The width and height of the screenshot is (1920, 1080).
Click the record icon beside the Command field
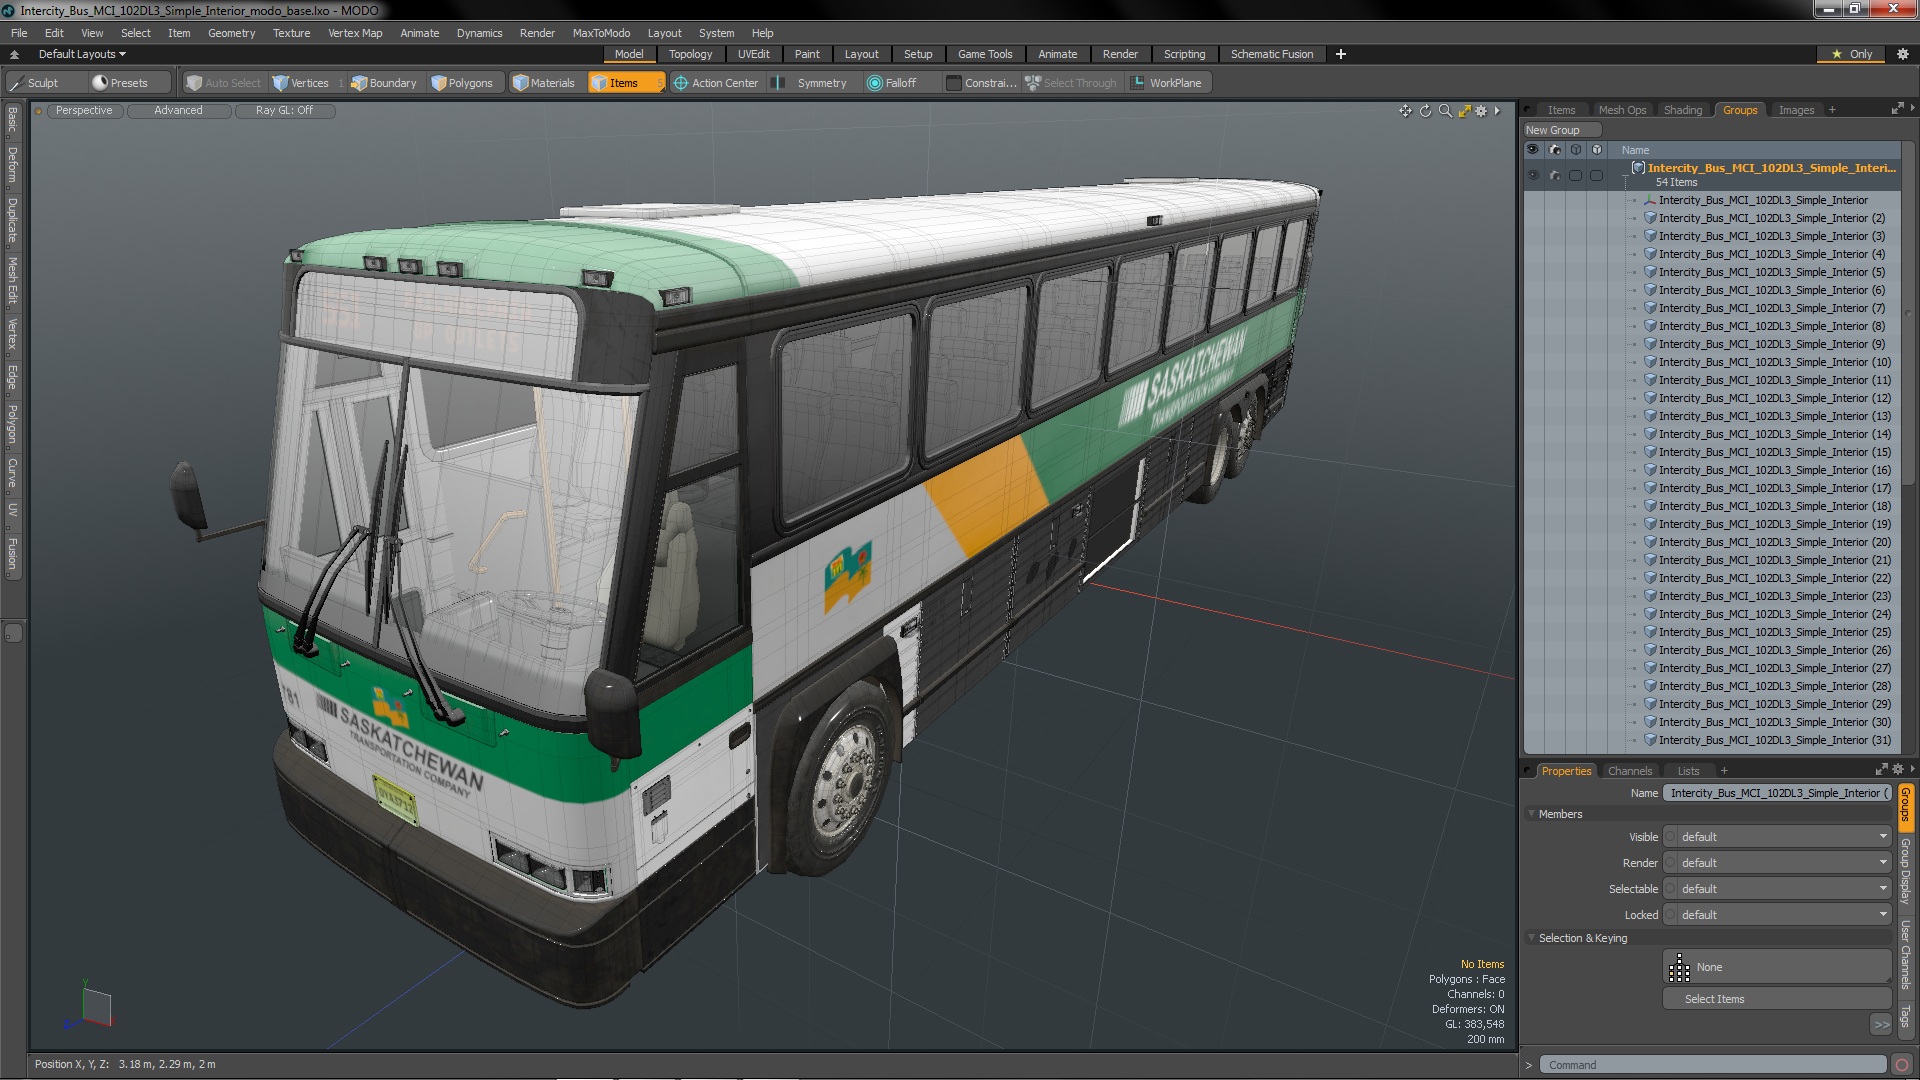coord(1902,1065)
